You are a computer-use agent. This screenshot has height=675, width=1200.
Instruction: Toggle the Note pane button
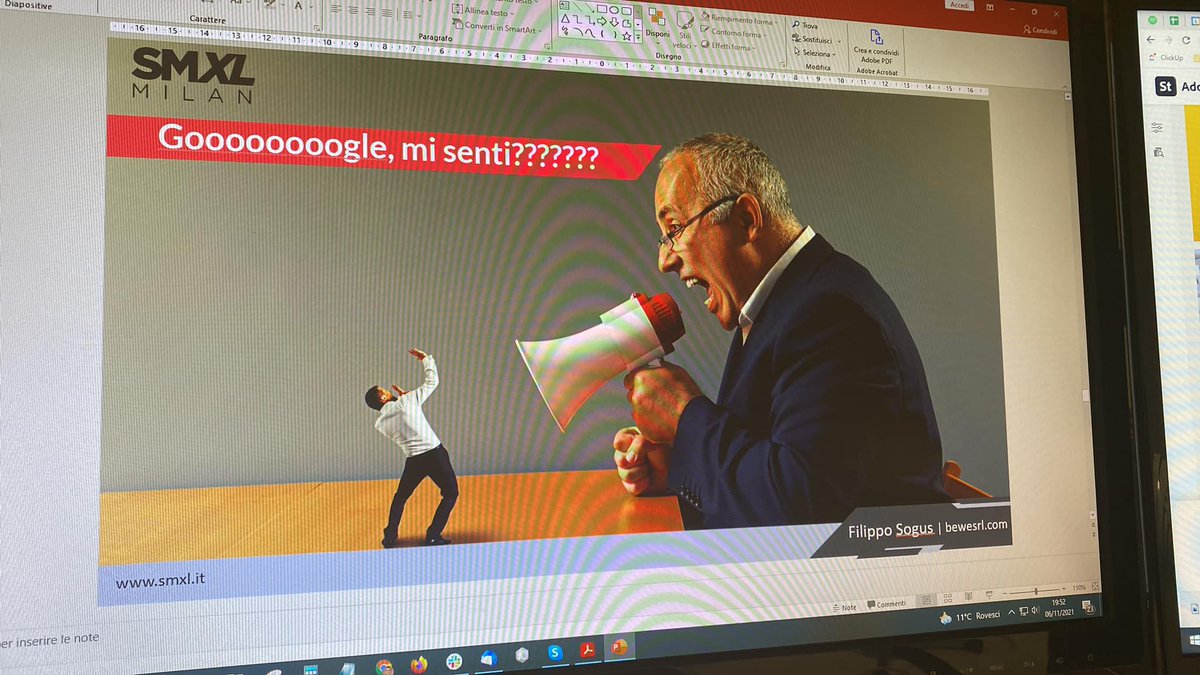click(x=845, y=607)
